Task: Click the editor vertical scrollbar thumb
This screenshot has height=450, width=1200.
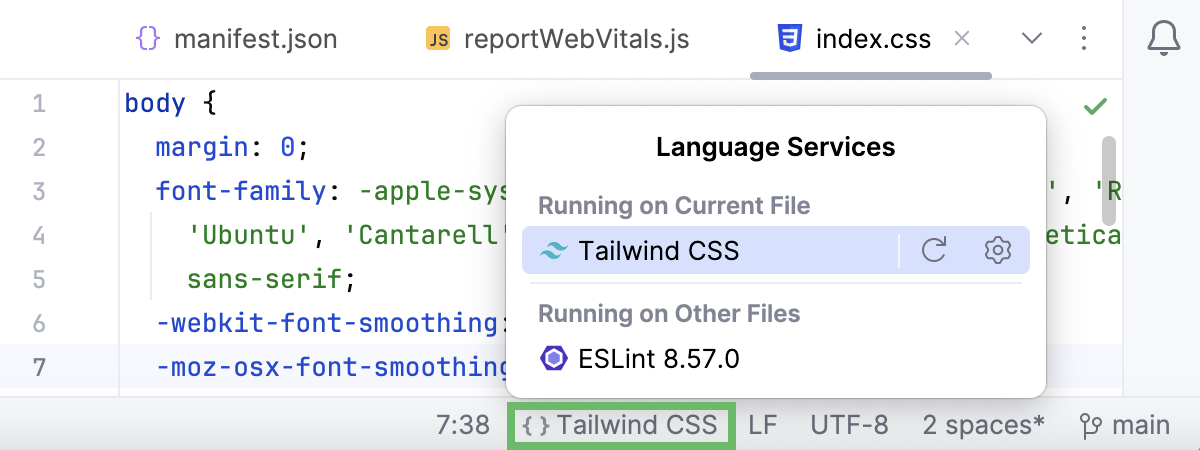Action: [1108, 182]
